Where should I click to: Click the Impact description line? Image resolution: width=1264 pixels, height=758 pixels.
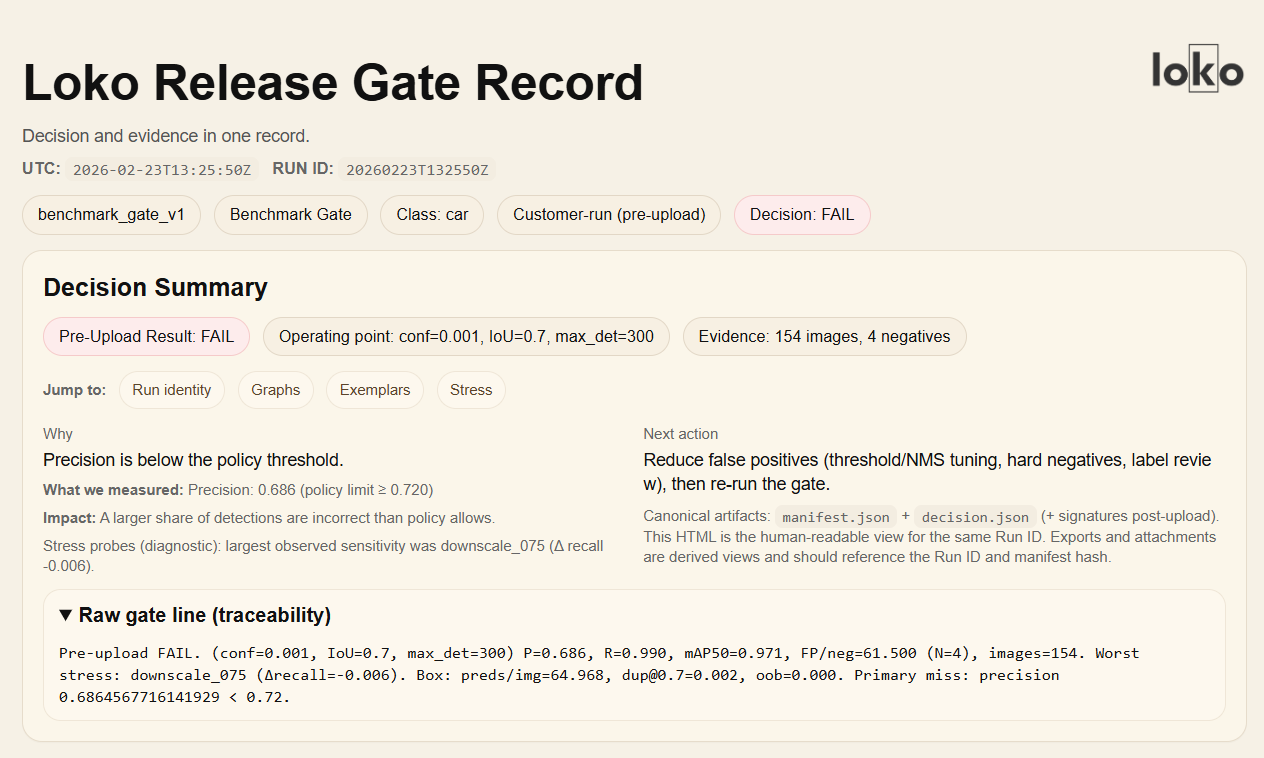click(269, 518)
